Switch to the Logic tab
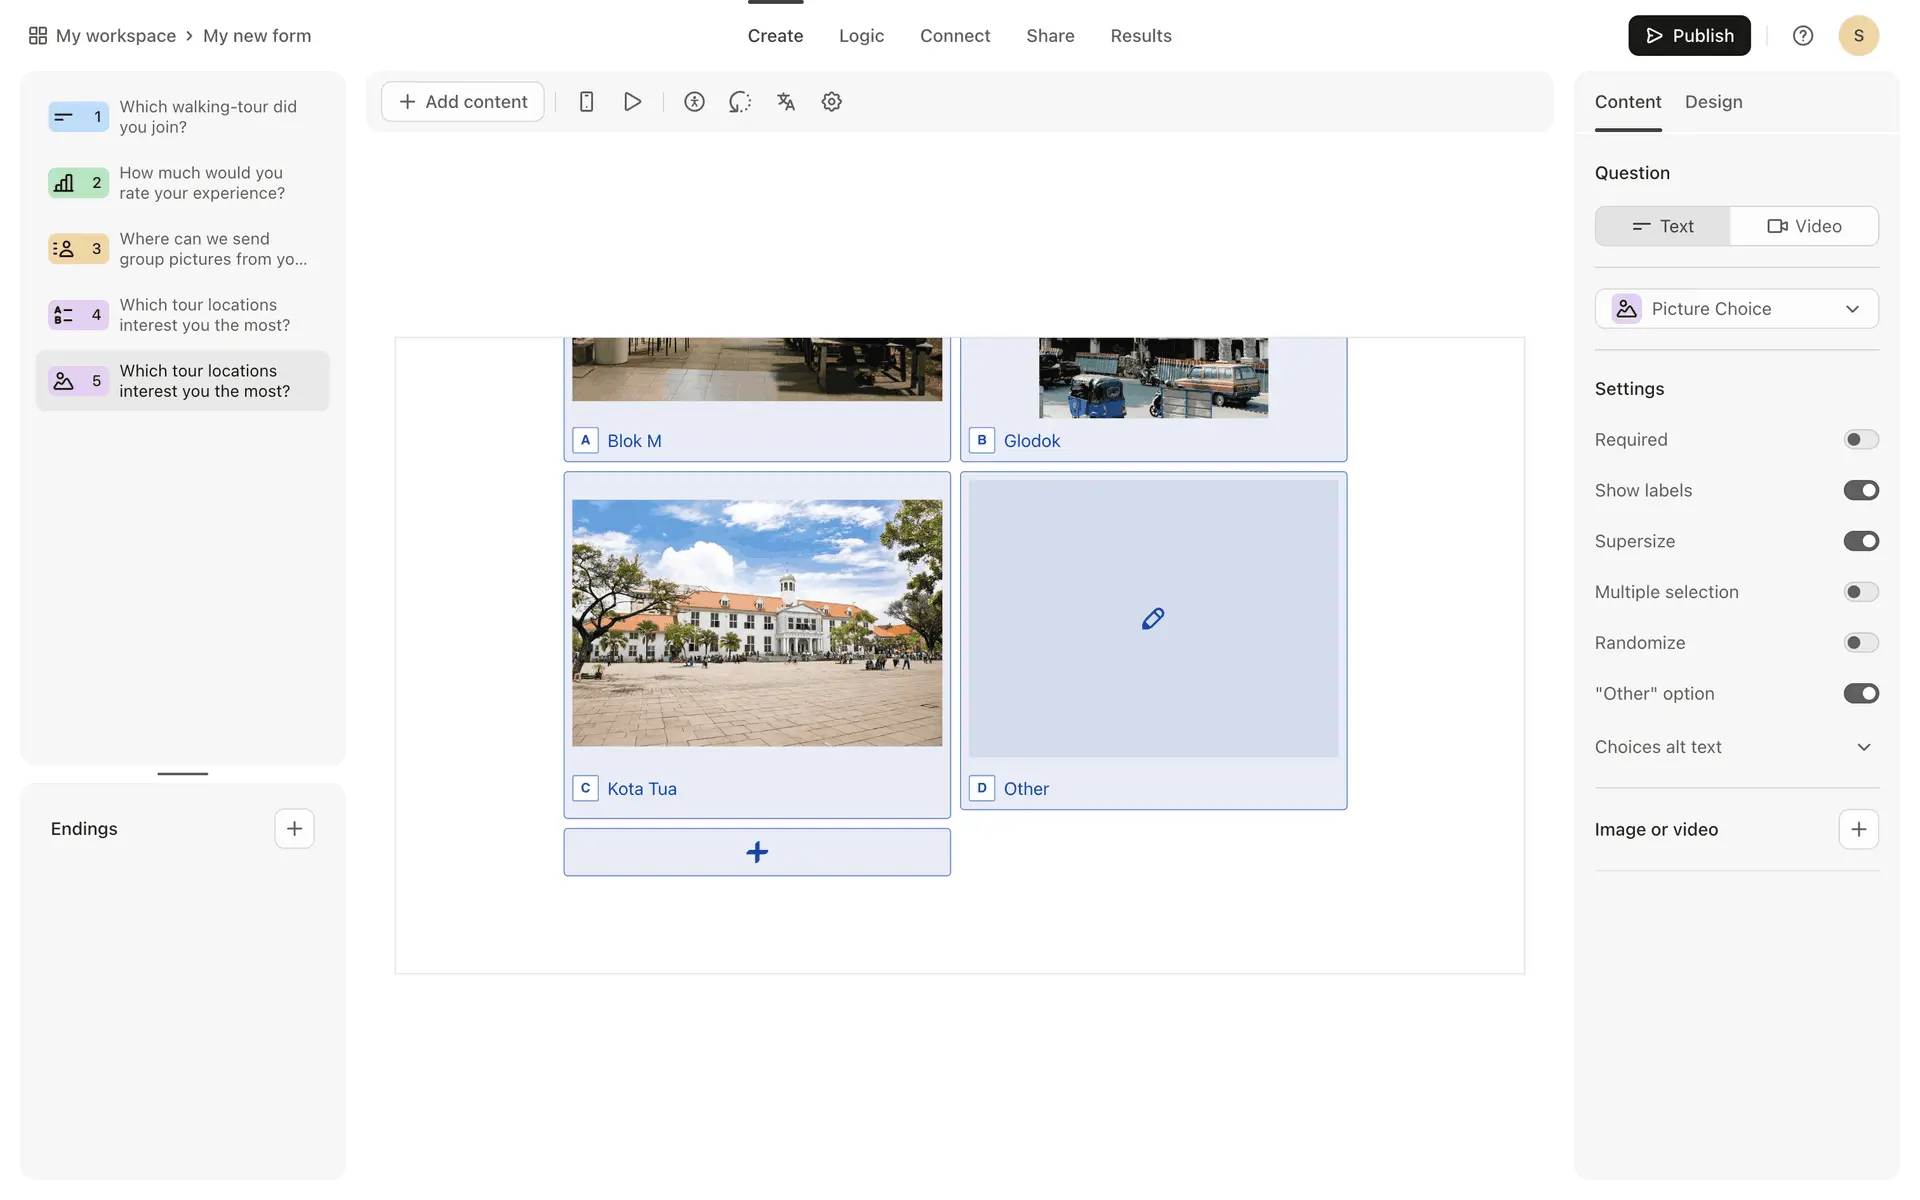This screenshot has height=1200, width=1920. [x=861, y=36]
